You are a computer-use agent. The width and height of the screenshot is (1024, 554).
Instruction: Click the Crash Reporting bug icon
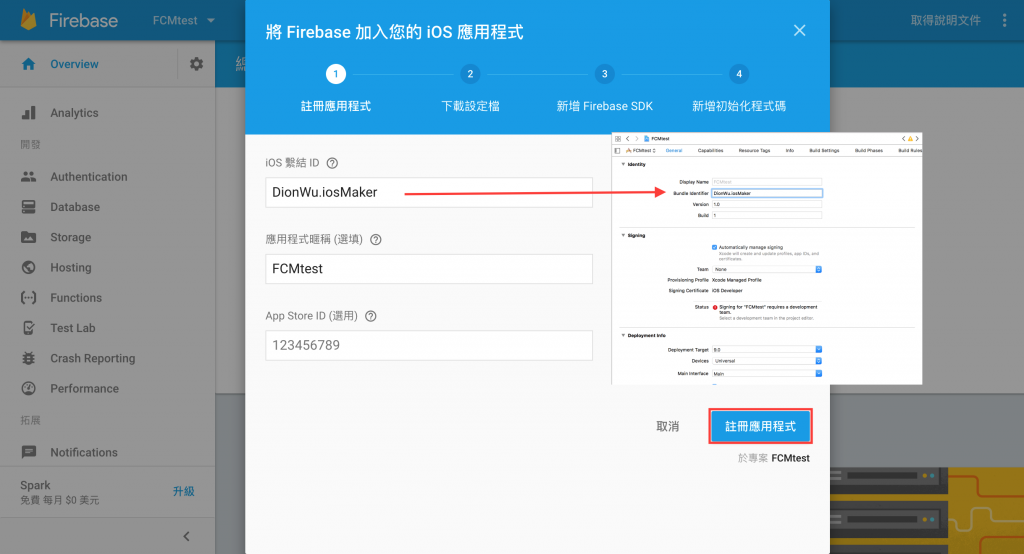29,358
